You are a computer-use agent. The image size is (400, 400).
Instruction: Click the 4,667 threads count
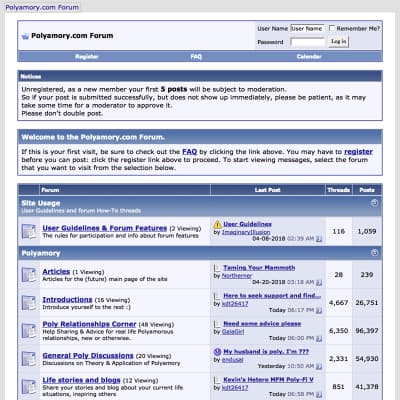pyautogui.click(x=339, y=303)
